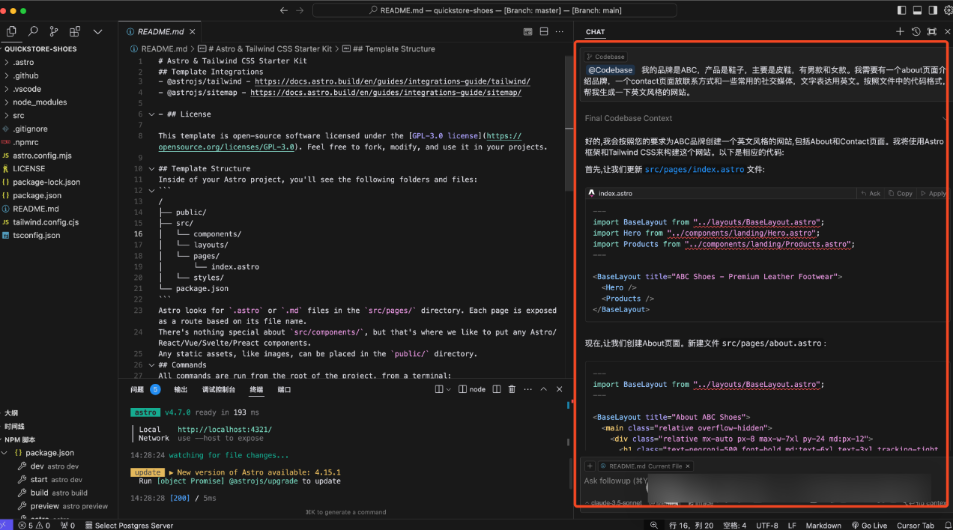This screenshot has height=530, width=953.
Task: Split the editor right
Action: click(544, 32)
